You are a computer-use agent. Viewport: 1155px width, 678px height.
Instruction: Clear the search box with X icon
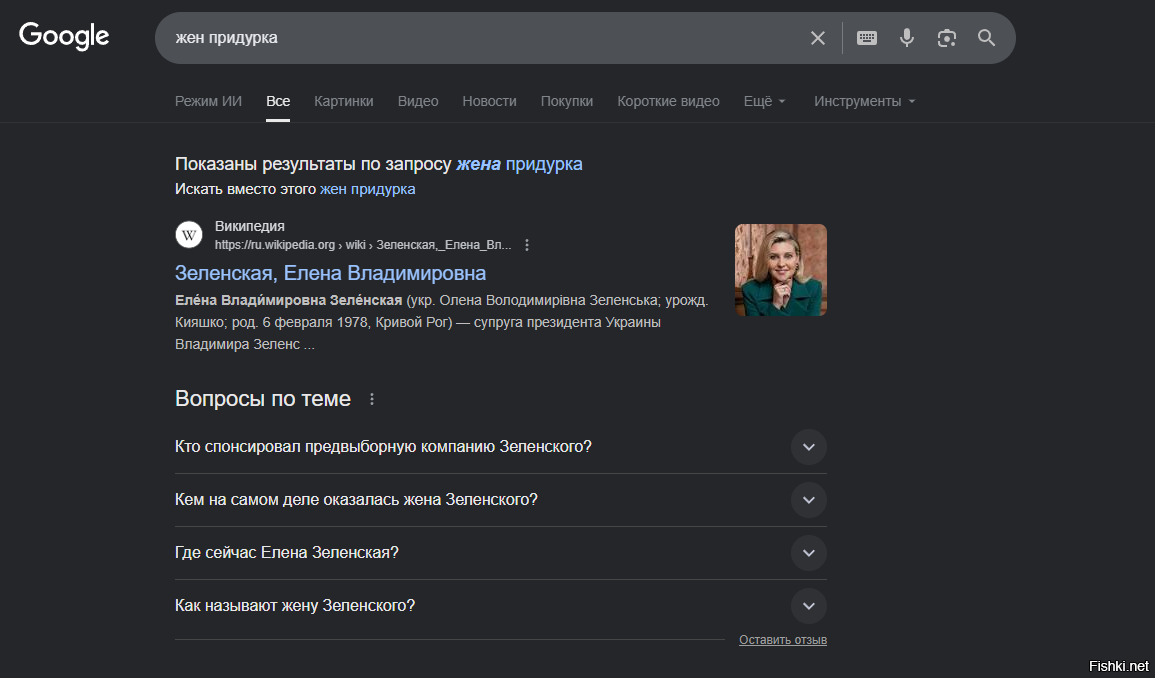817,38
